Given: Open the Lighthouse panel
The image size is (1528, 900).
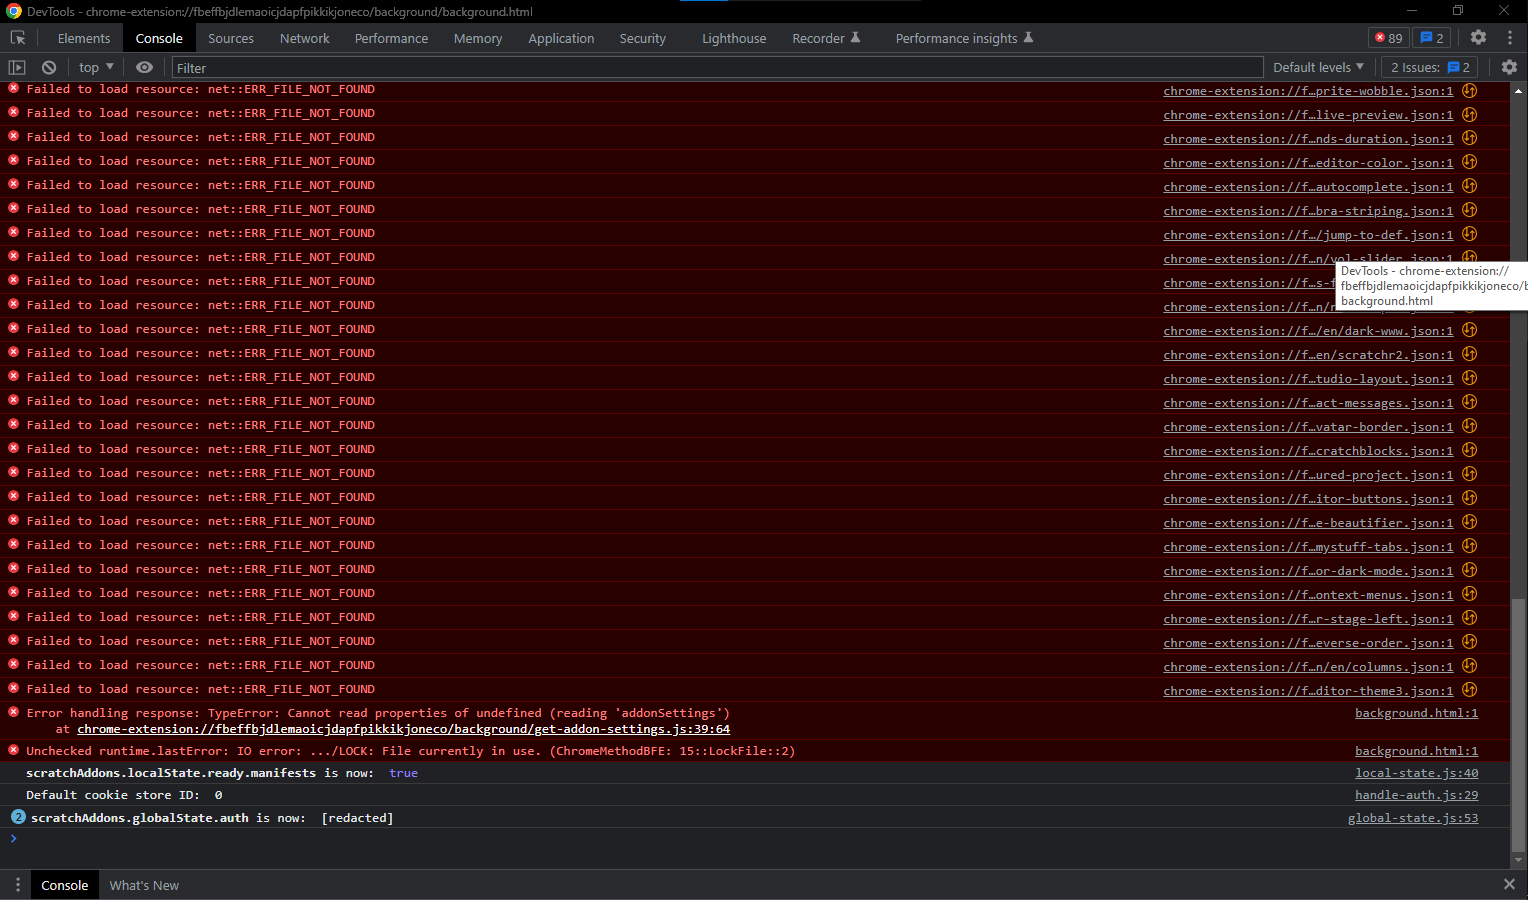Looking at the screenshot, I should click(x=733, y=38).
